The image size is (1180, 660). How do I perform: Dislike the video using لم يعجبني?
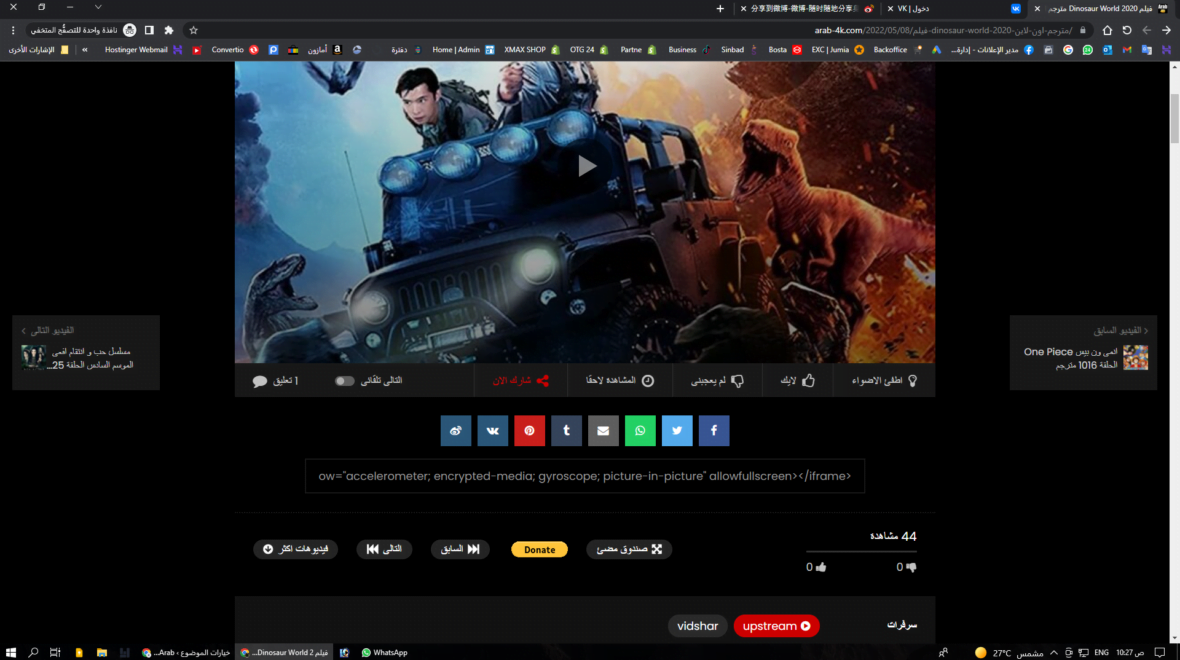717,380
